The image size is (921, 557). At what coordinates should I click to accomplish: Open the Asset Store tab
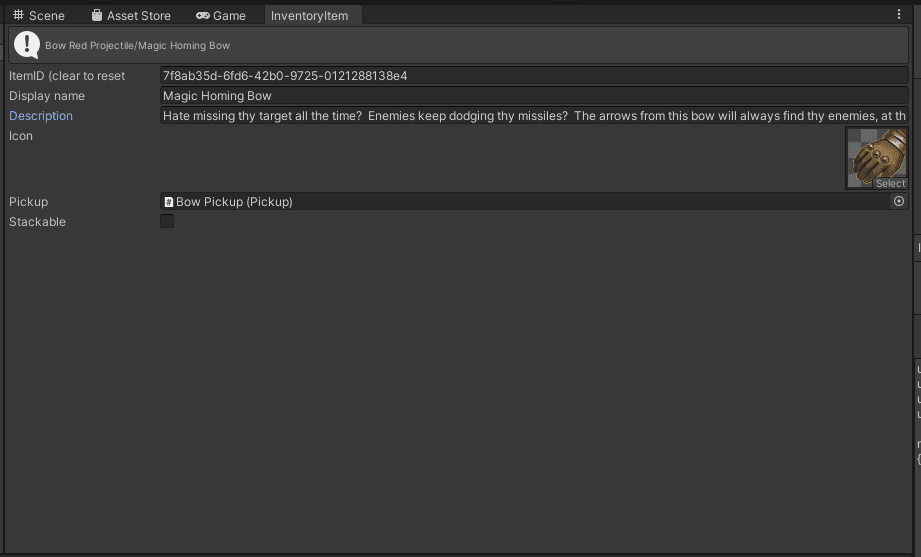(130, 16)
